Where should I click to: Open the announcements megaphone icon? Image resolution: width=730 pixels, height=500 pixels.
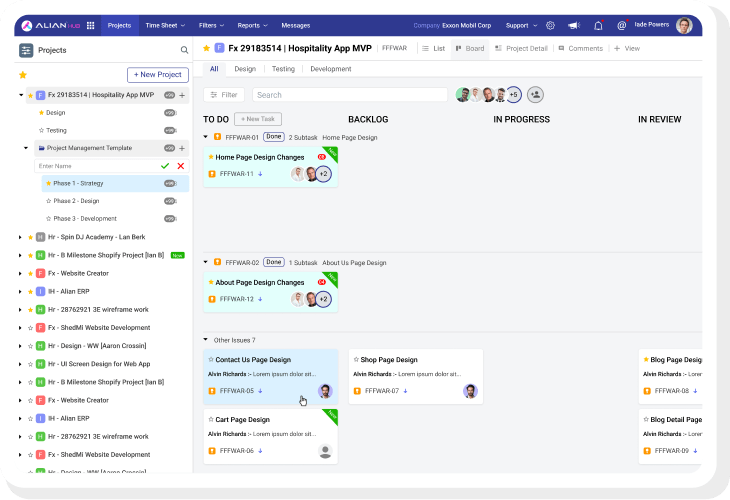click(574, 26)
